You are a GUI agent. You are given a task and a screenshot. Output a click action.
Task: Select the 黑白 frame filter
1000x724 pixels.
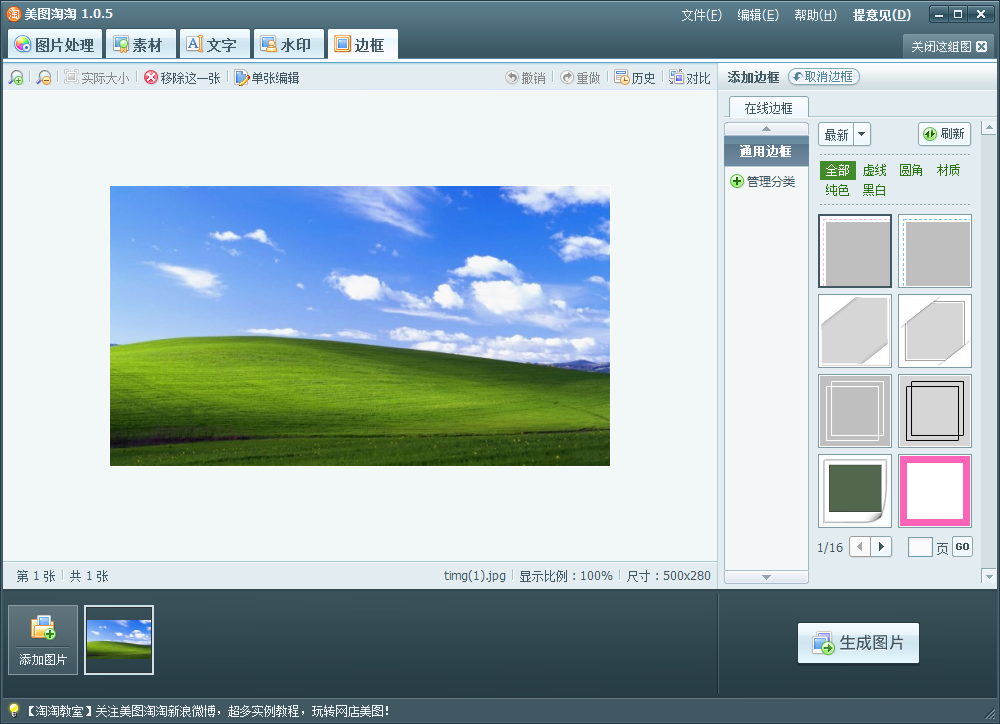(874, 189)
